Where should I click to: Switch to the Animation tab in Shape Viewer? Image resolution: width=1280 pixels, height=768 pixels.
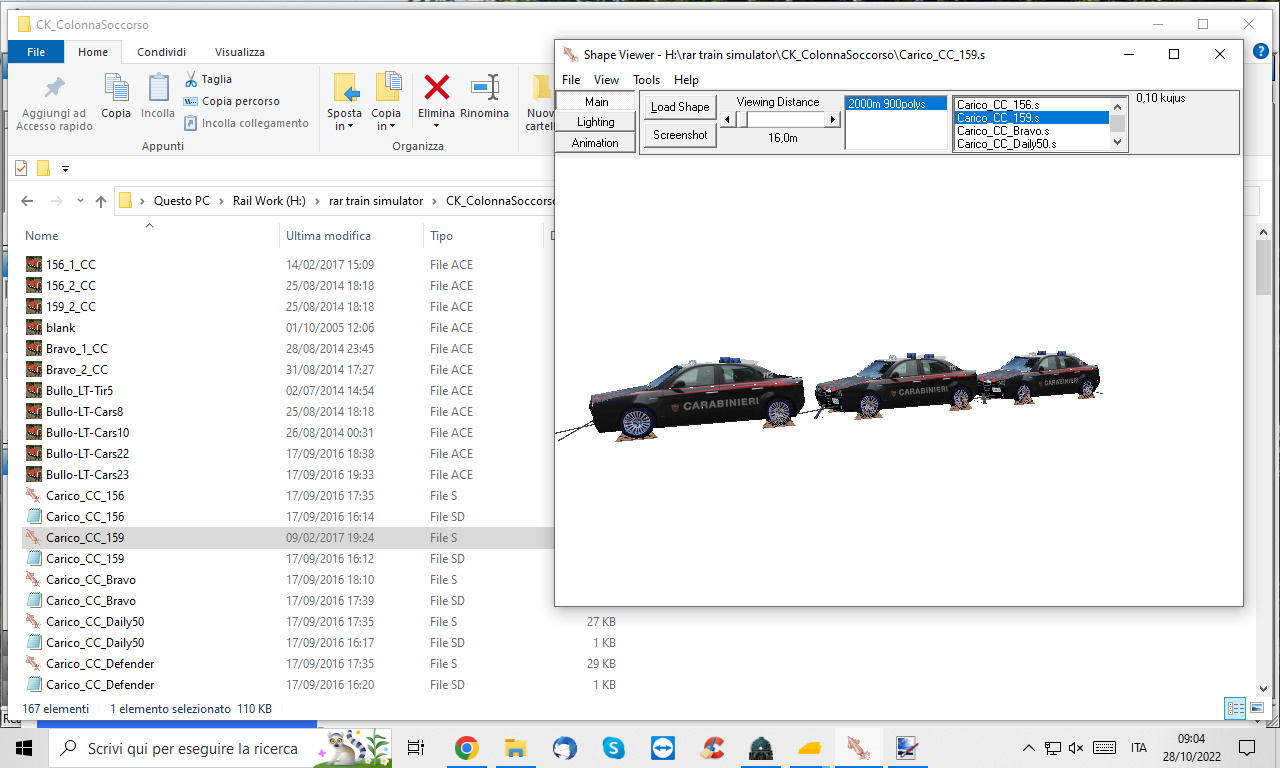click(x=596, y=143)
